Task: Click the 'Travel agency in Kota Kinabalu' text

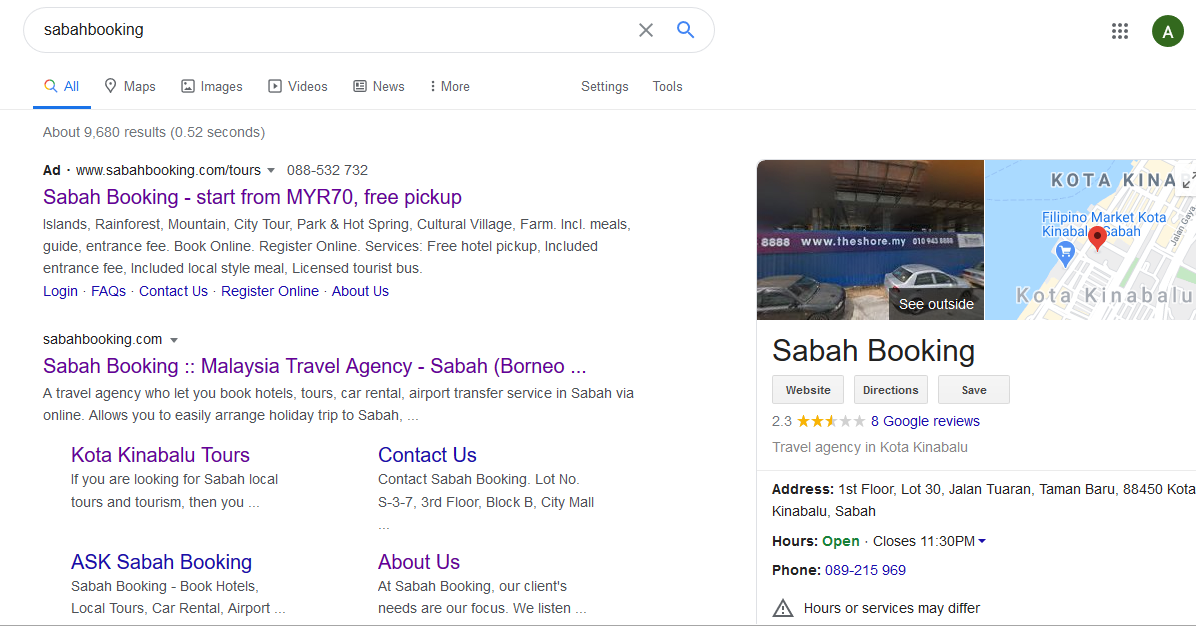Action: point(870,447)
